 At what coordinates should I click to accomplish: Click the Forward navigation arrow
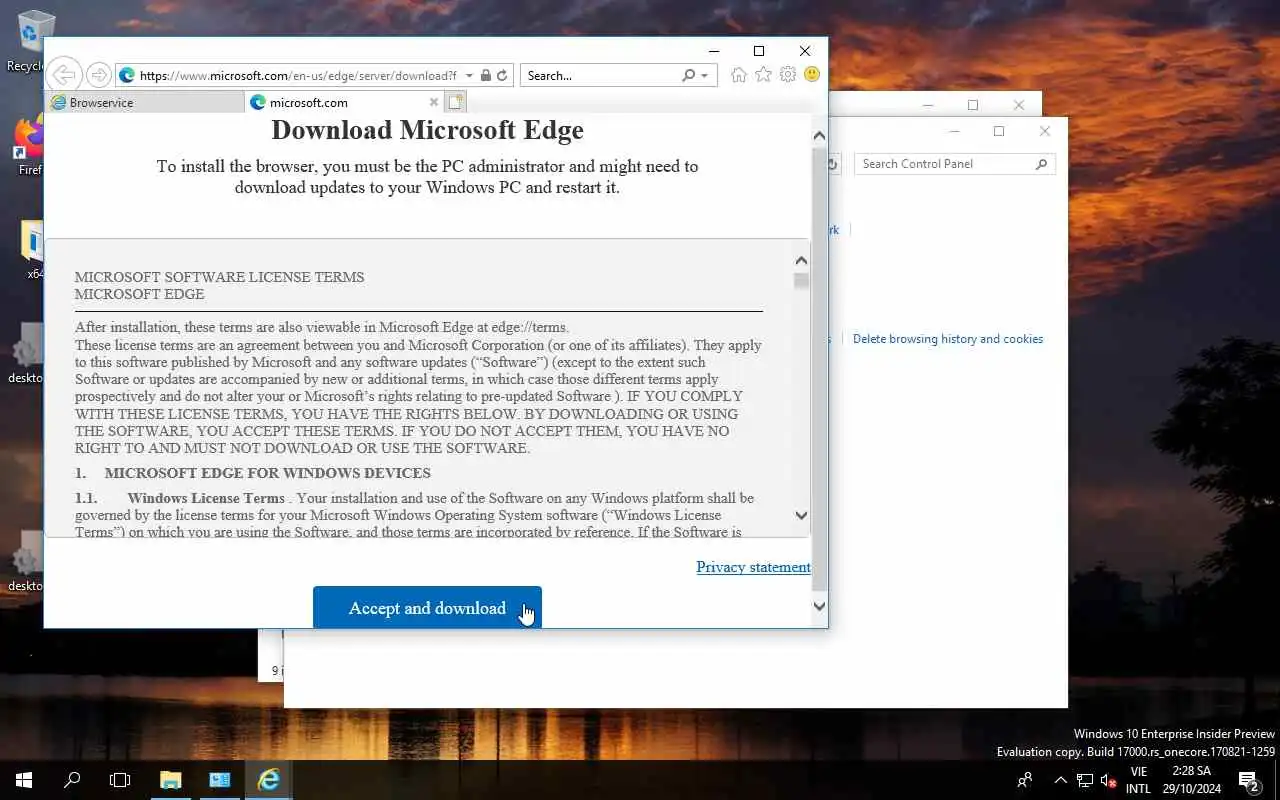point(98,75)
